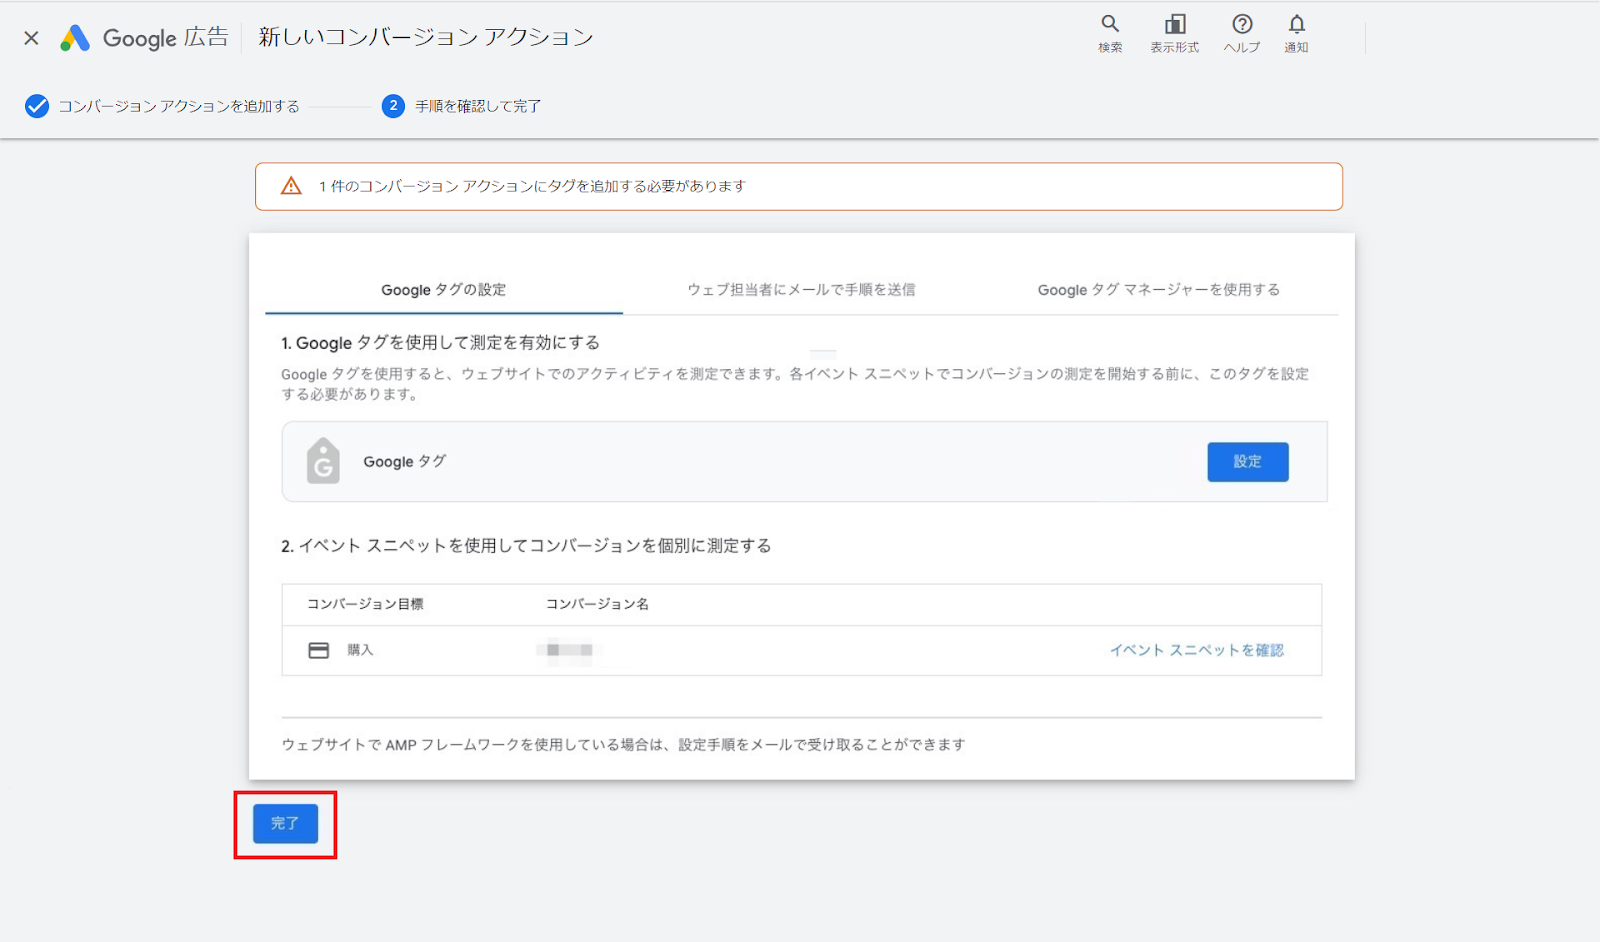The width and height of the screenshot is (1600, 942).
Task: Click the blurred conversion name cell
Action: [x=569, y=650]
